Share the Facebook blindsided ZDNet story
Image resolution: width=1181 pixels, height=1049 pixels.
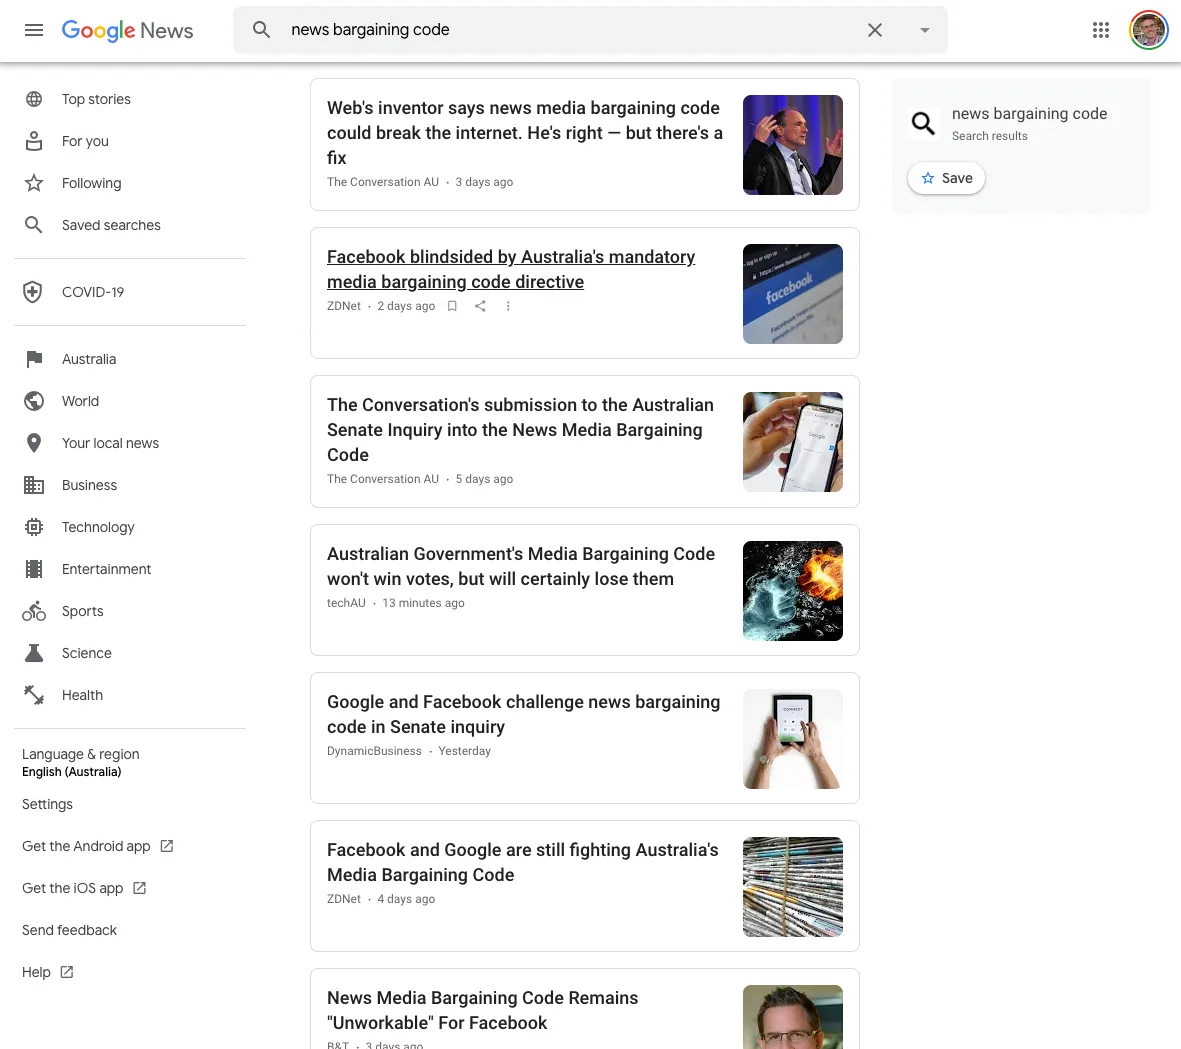pos(480,306)
